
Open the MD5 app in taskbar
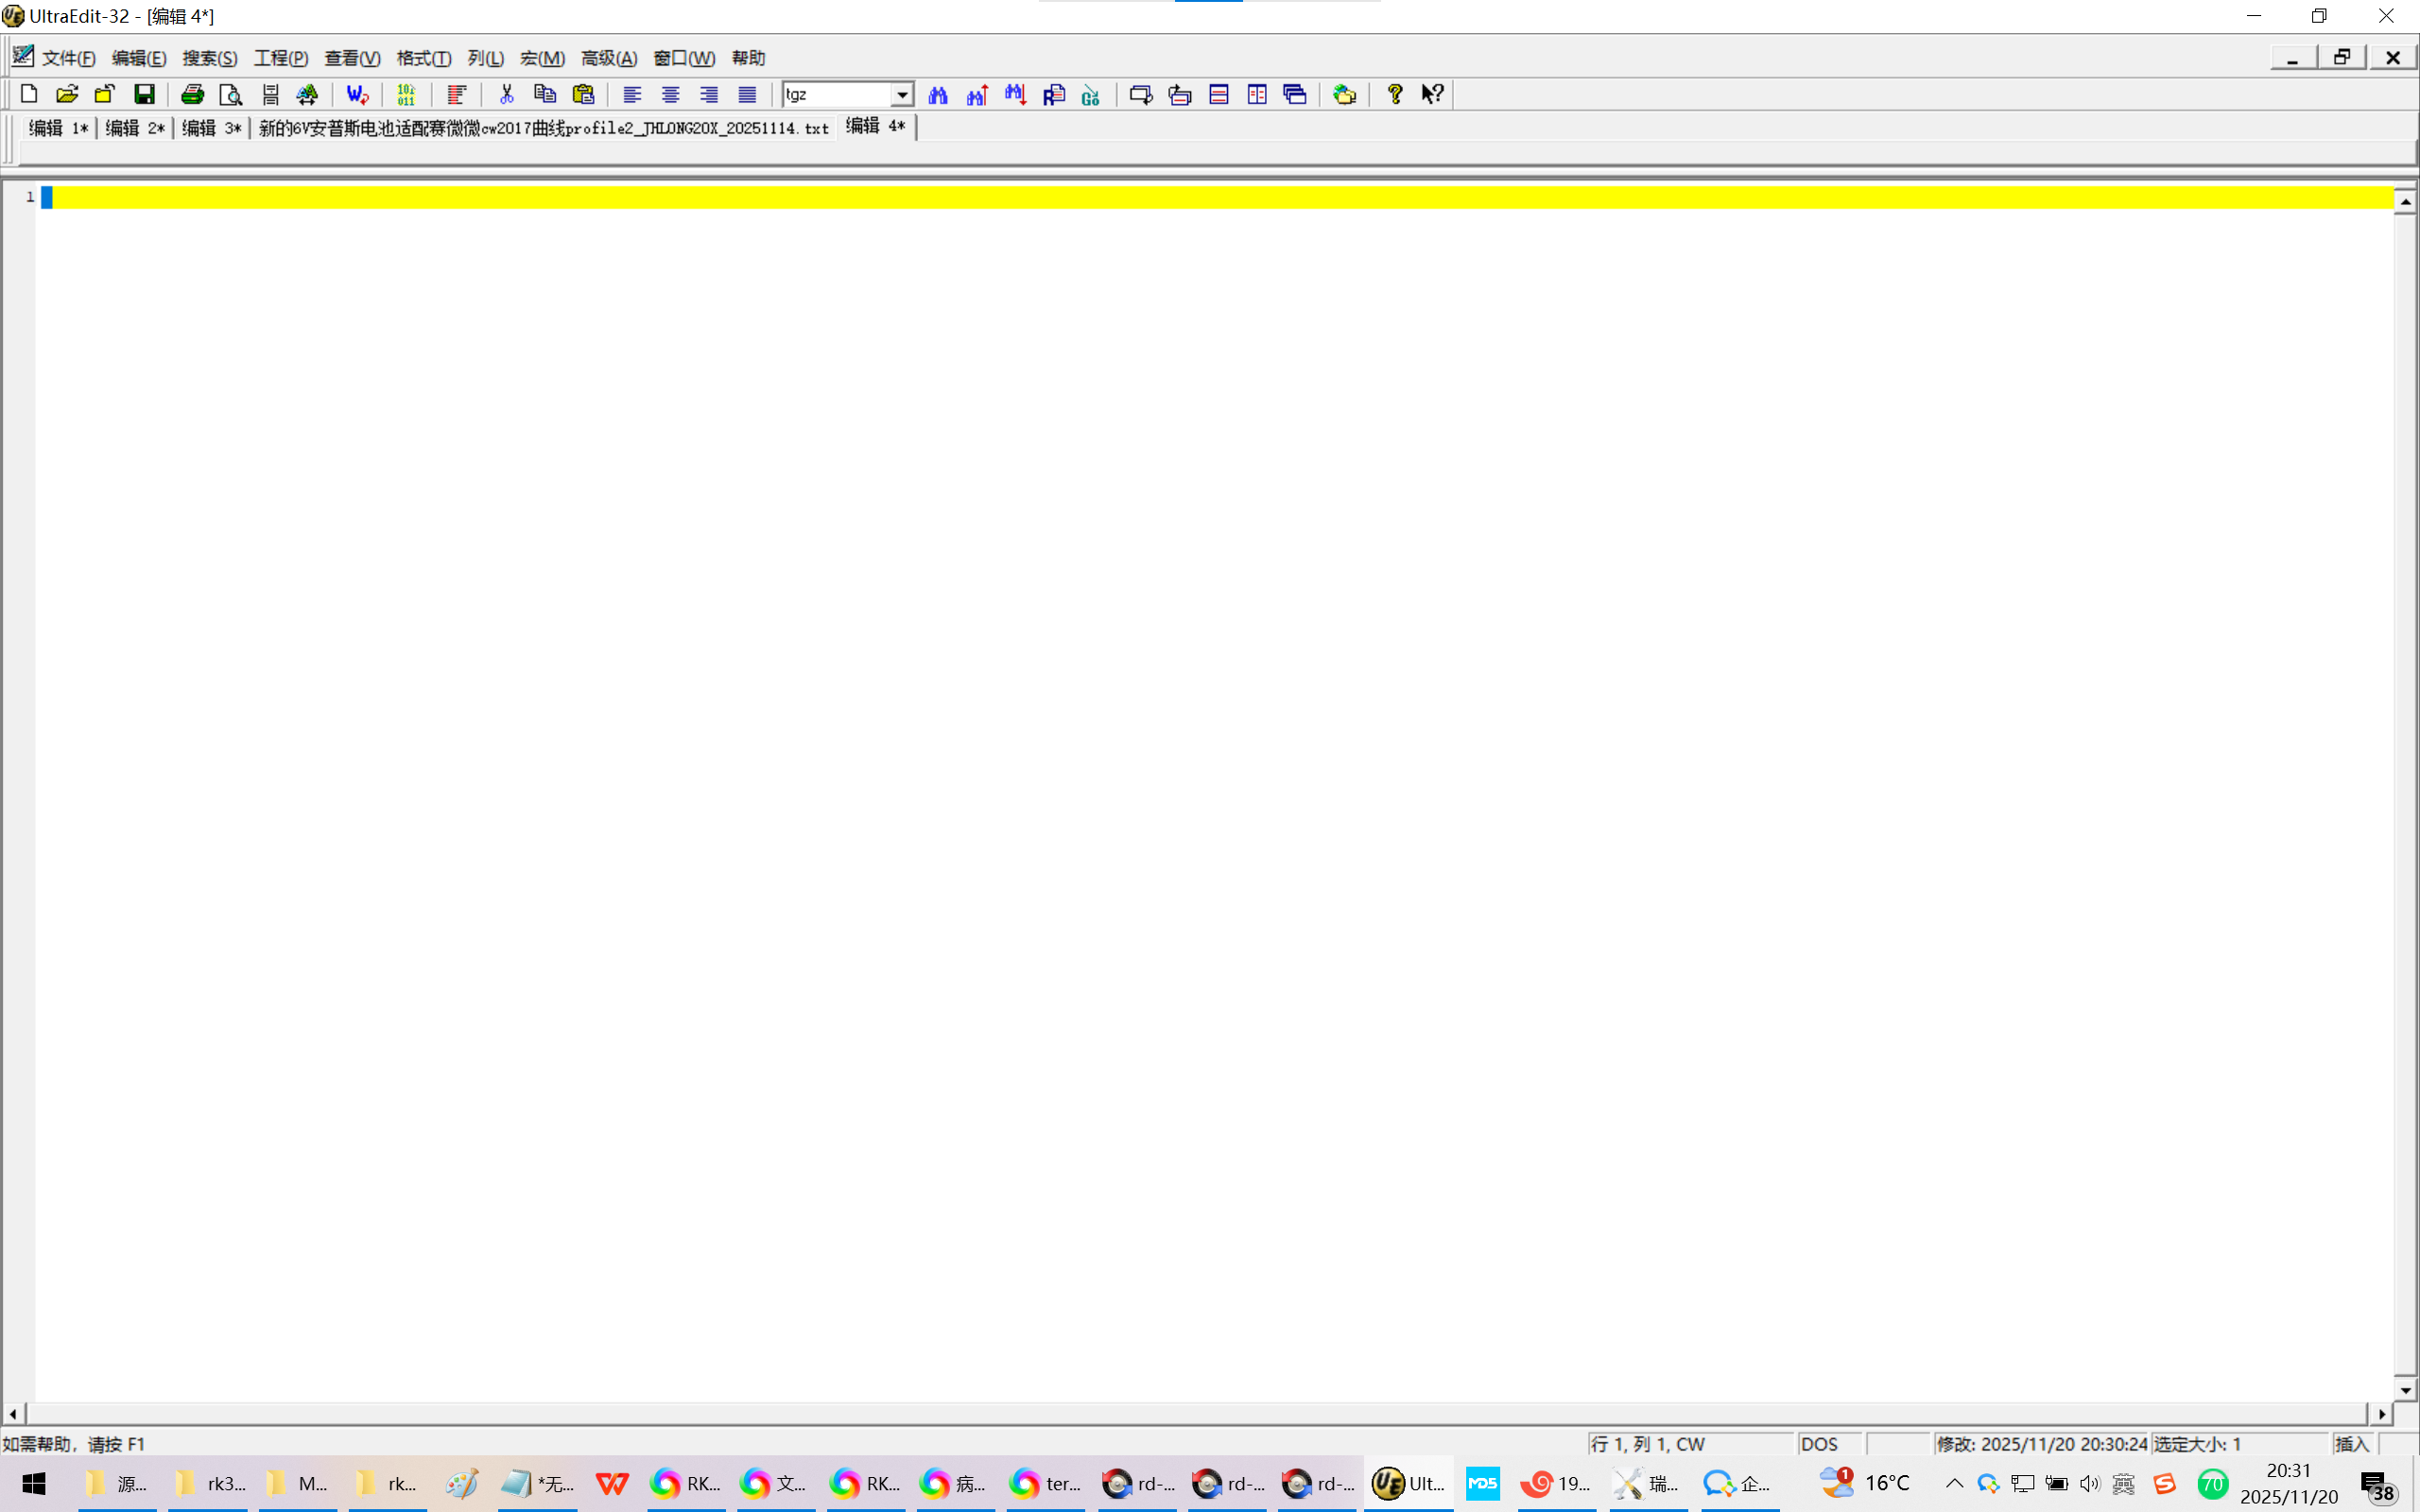[1482, 1483]
